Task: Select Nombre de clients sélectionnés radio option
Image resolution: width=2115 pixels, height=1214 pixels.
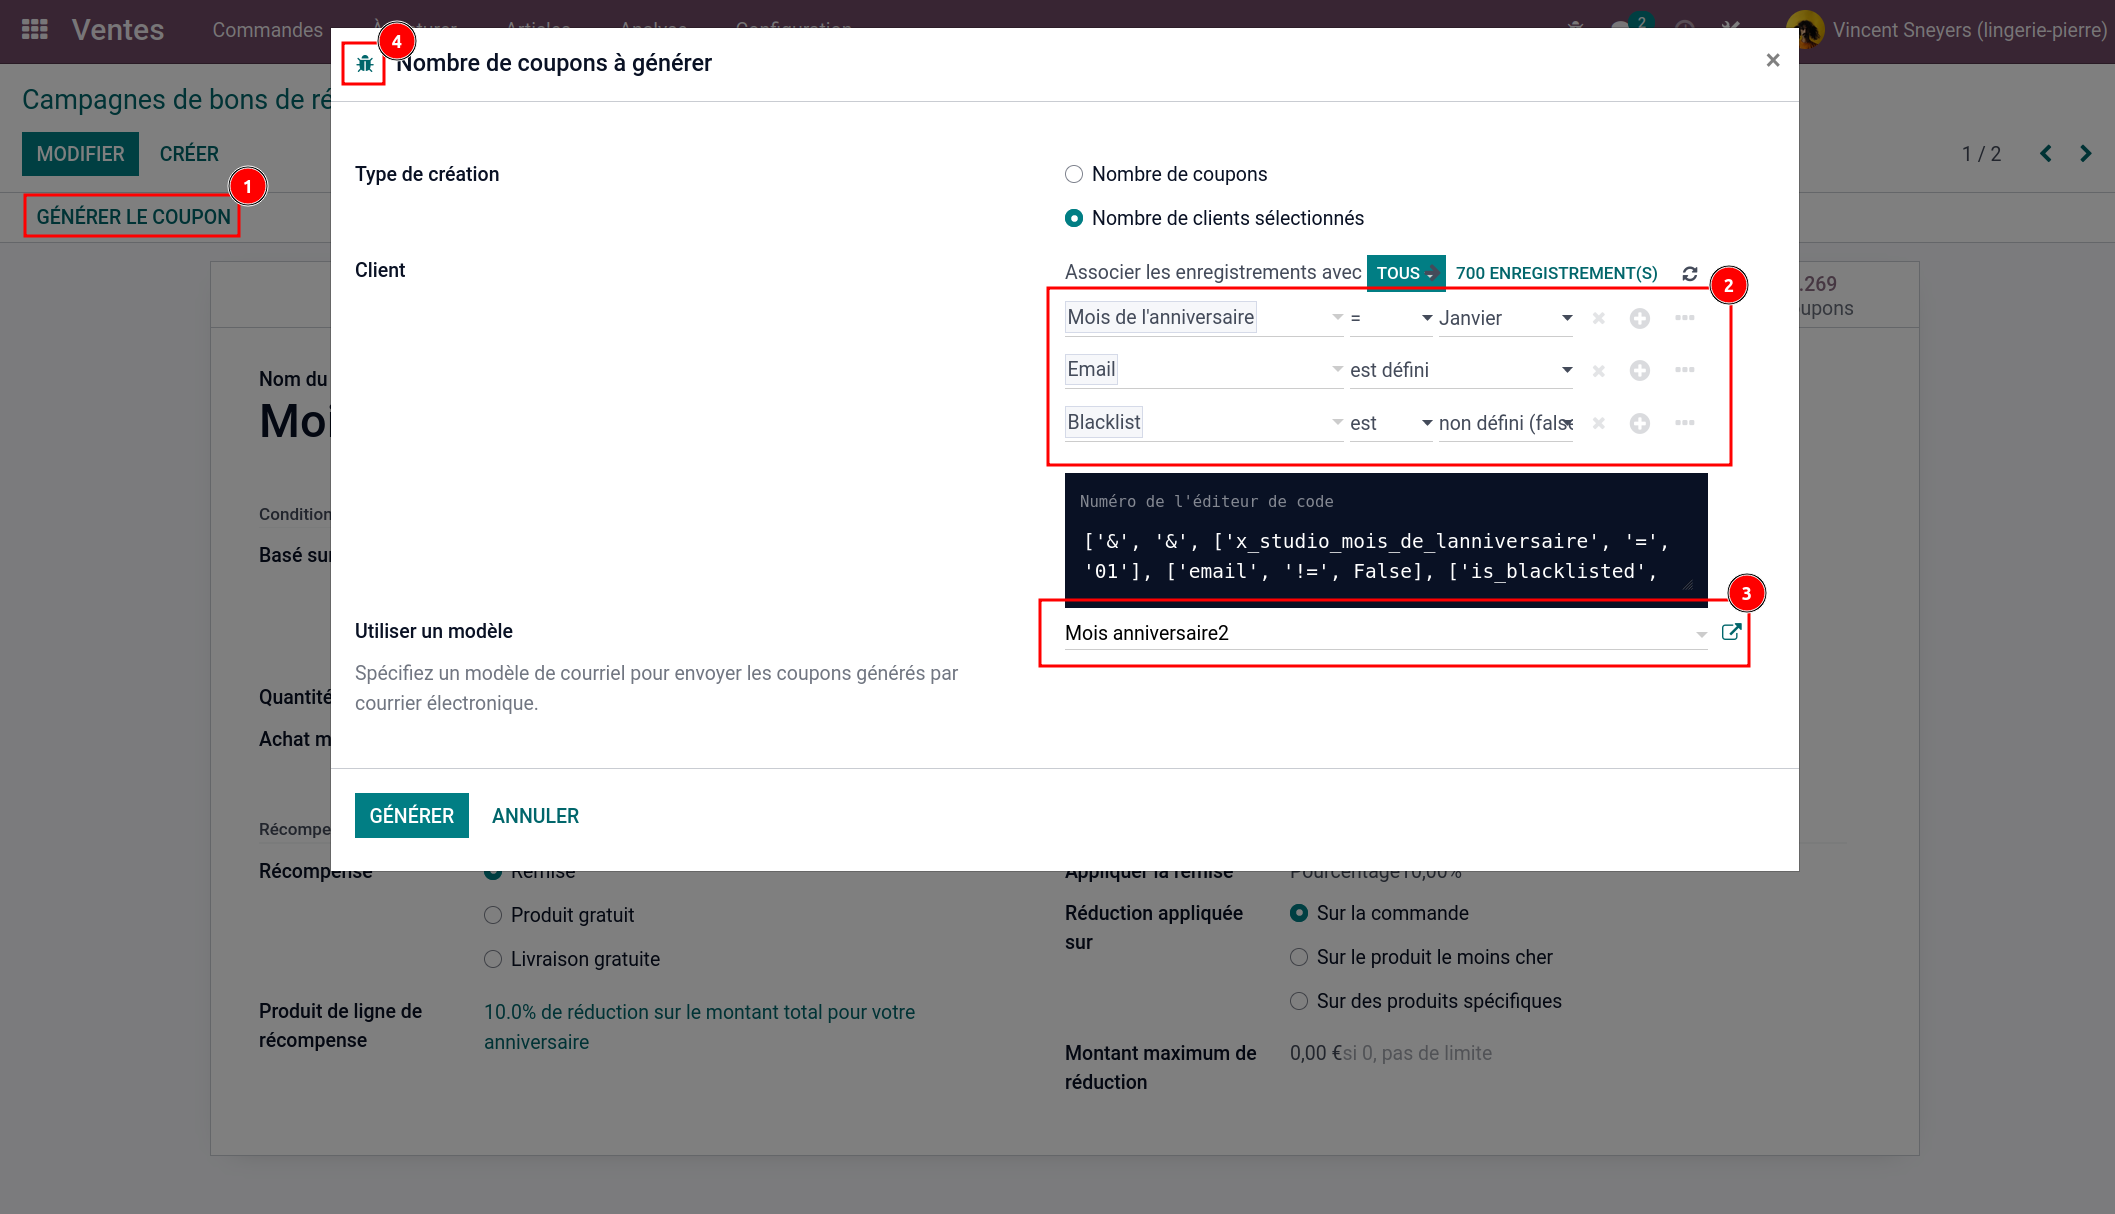Action: coord(1074,219)
